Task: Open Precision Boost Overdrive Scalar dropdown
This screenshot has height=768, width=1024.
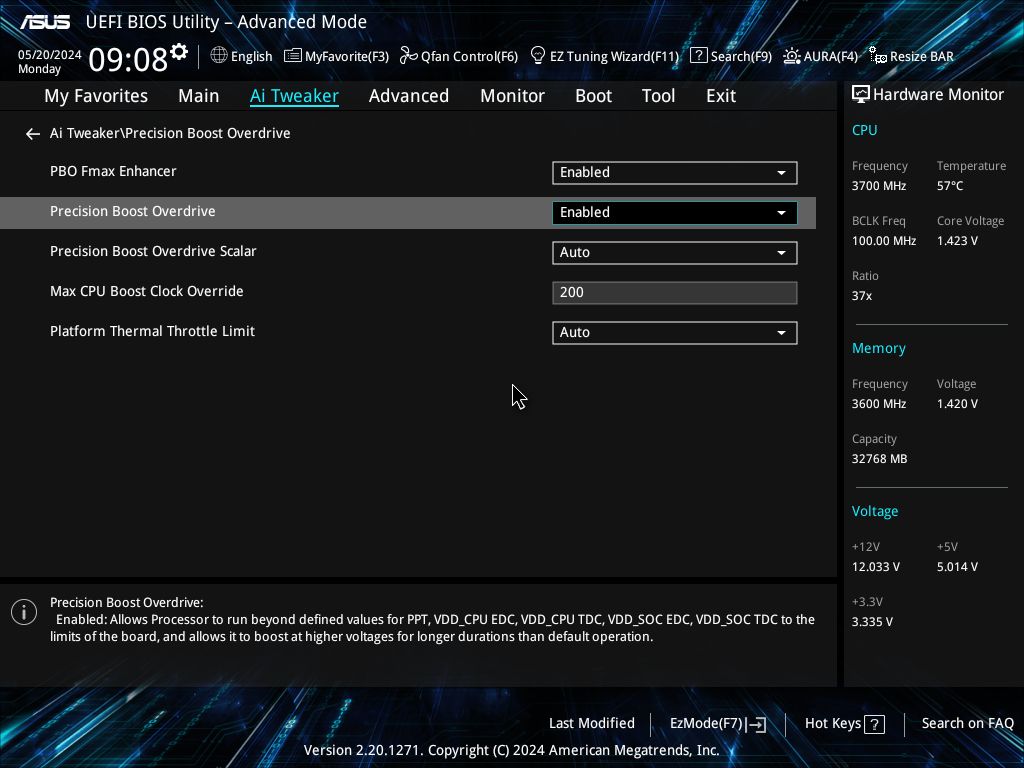Action: point(675,253)
